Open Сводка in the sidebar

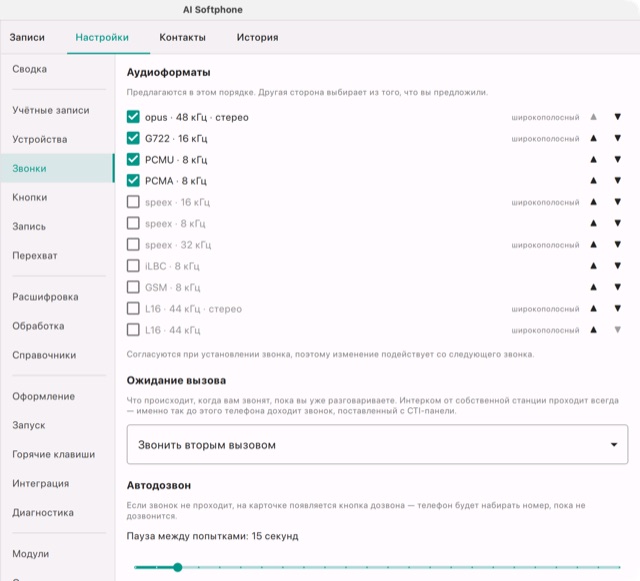click(x=29, y=69)
